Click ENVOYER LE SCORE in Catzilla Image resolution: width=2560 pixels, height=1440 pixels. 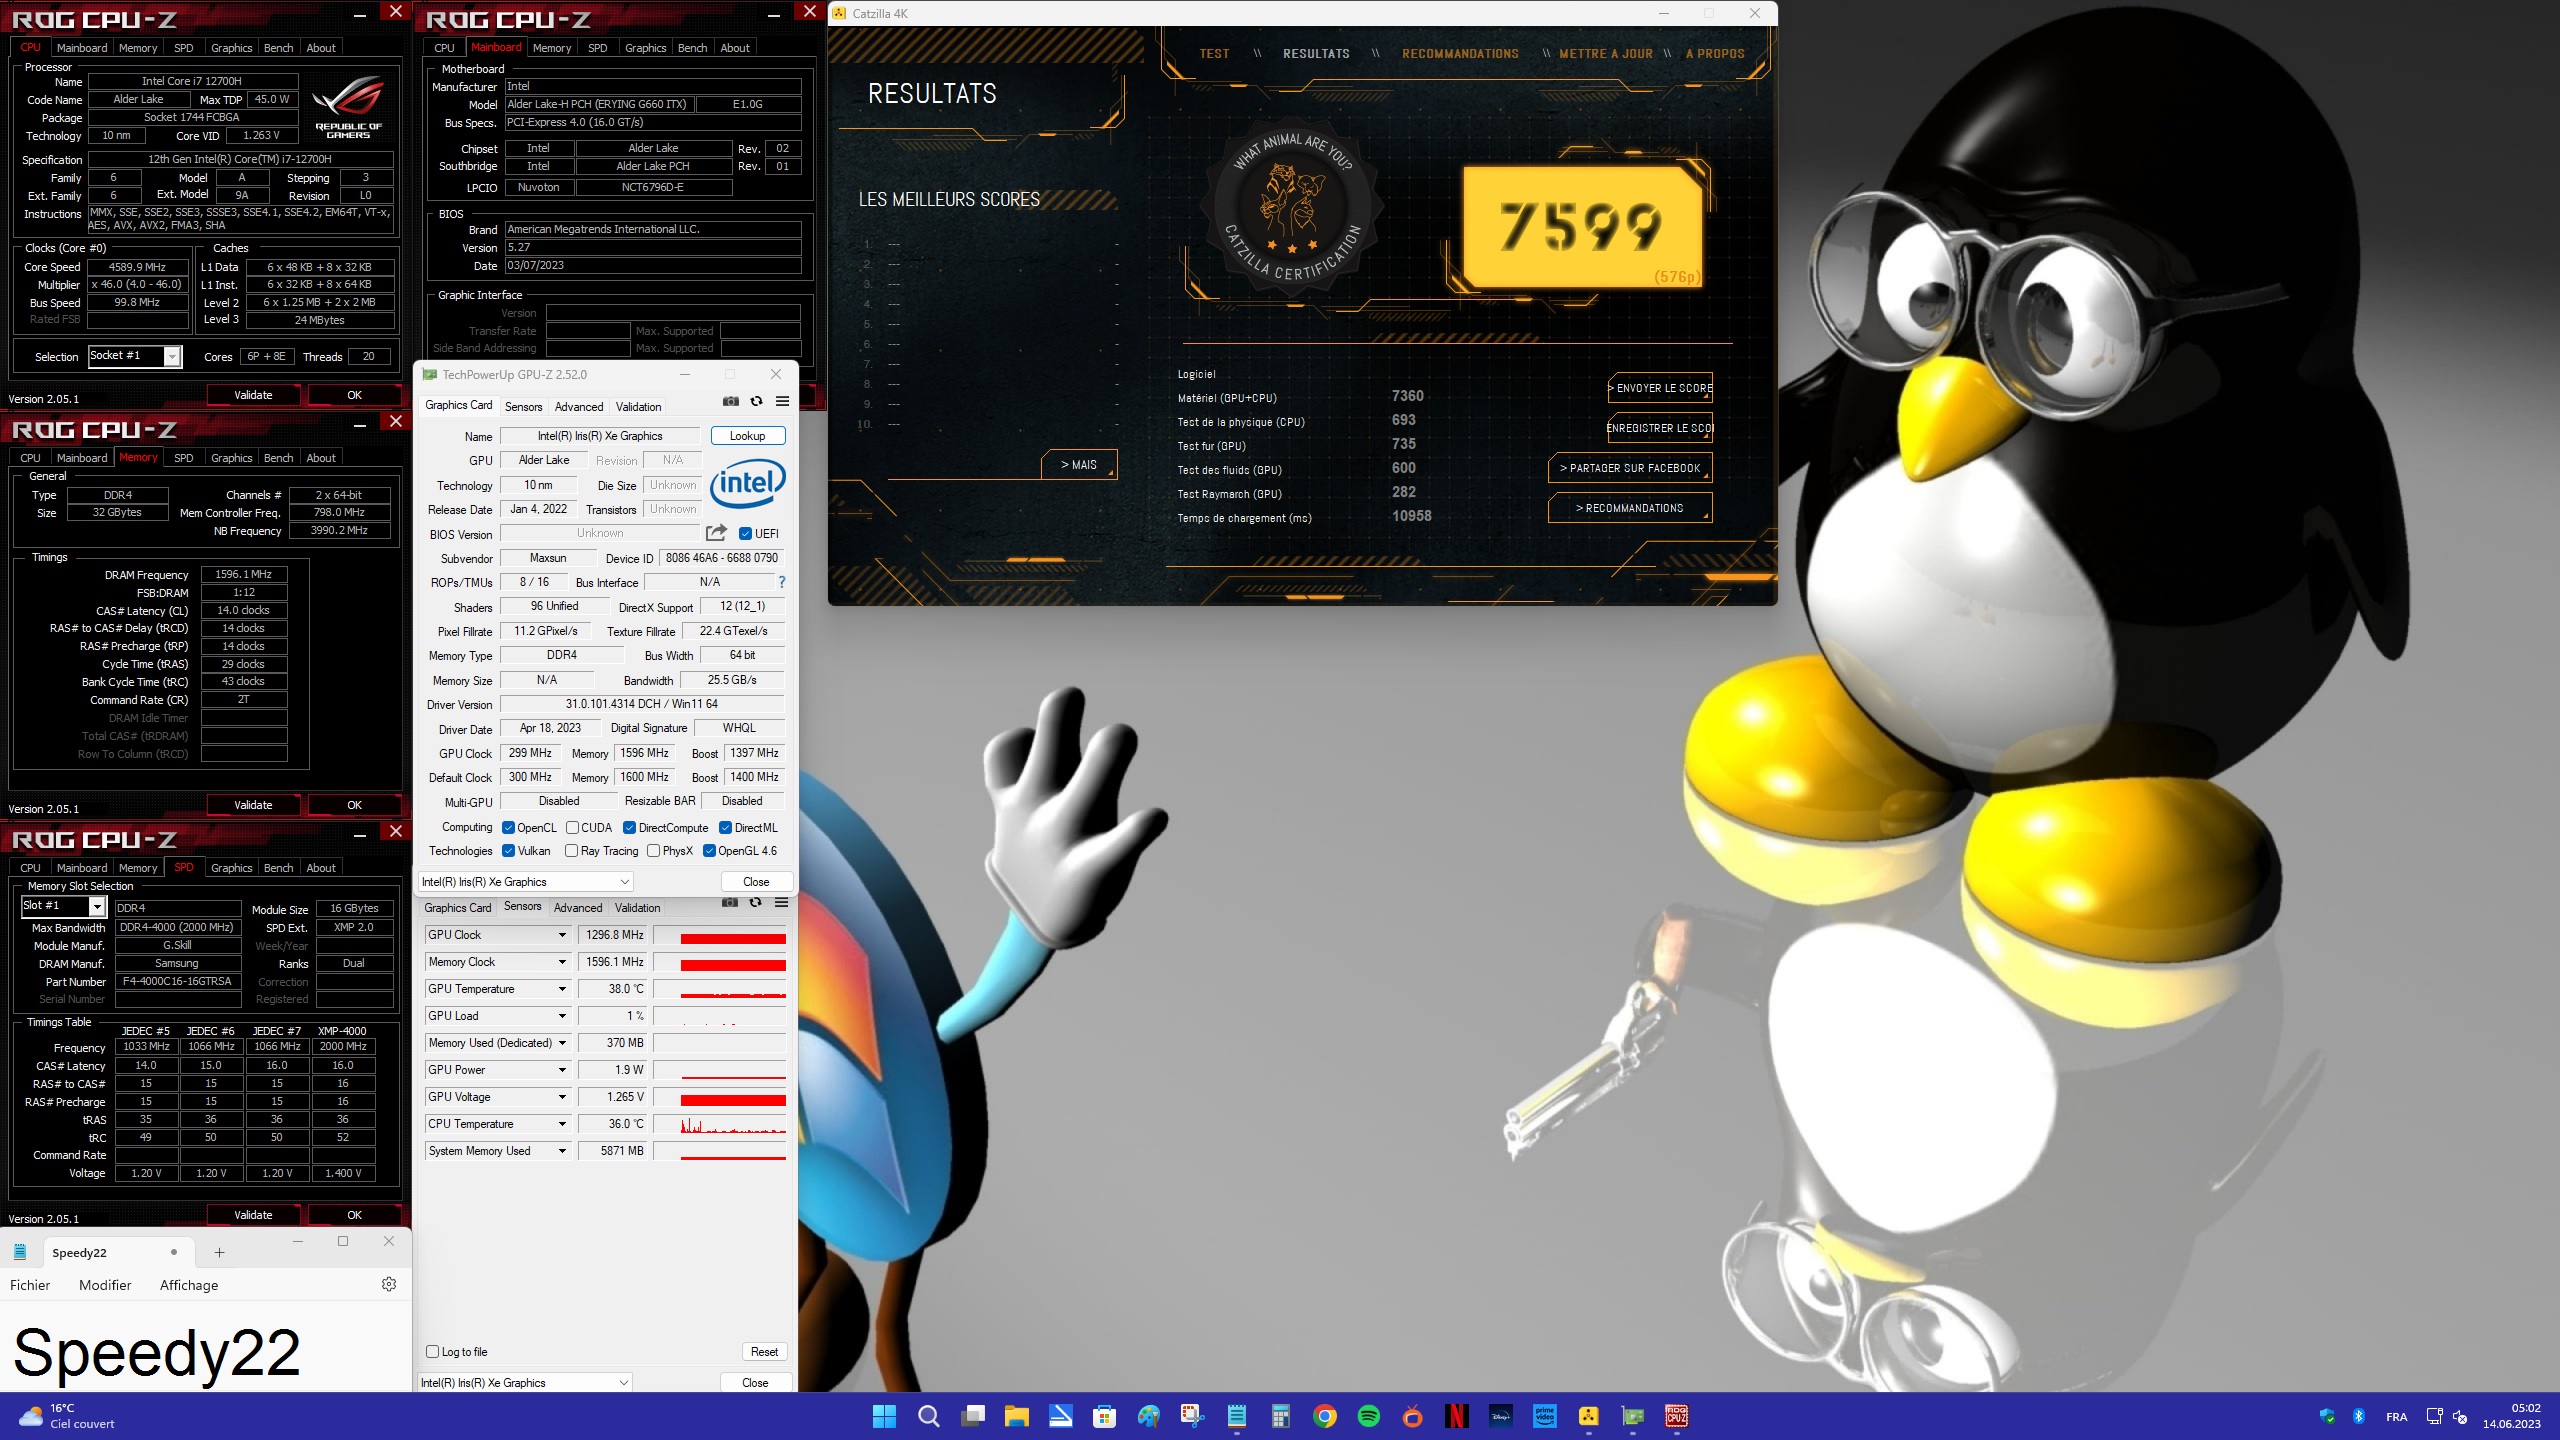click(x=1660, y=388)
